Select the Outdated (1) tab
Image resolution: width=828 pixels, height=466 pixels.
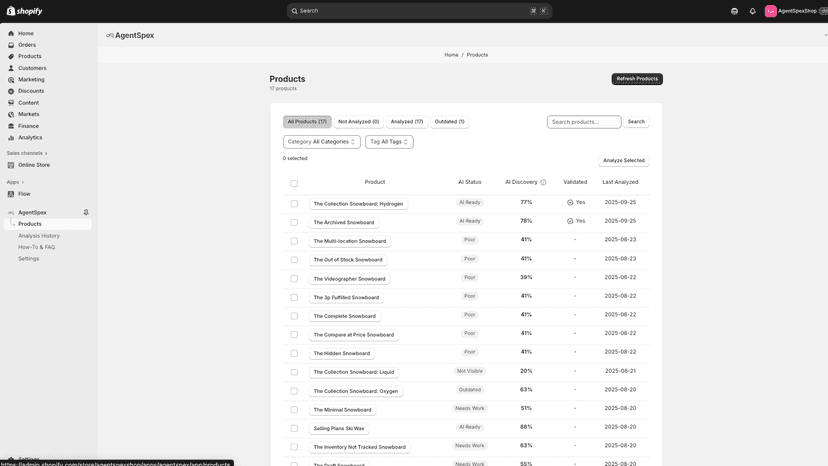449,122
